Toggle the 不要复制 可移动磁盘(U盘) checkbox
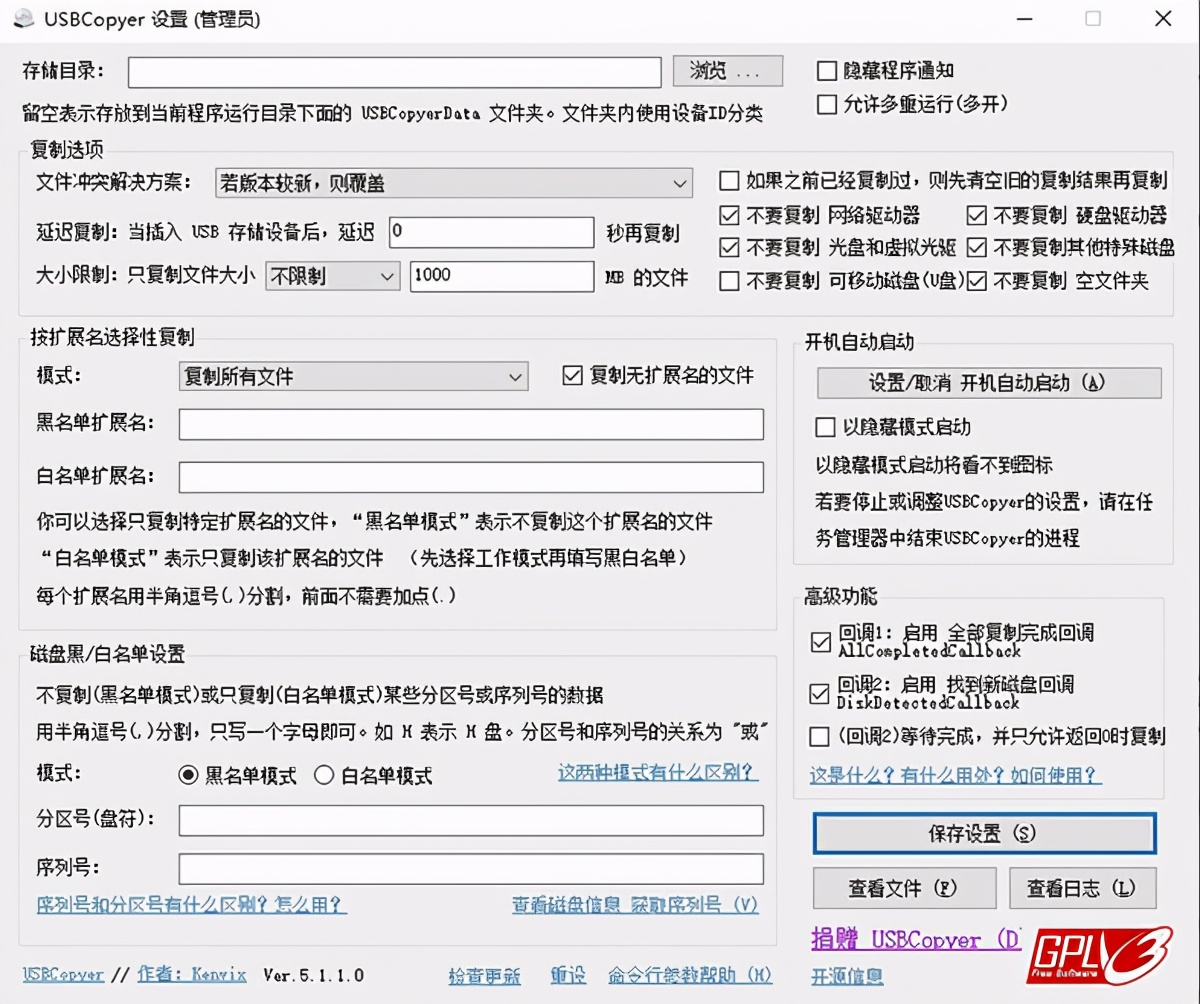The image size is (1200, 1004). click(727, 281)
